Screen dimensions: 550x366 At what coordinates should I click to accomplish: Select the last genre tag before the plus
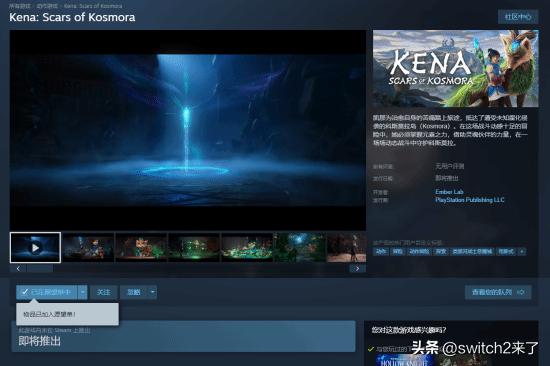[x=506, y=251]
